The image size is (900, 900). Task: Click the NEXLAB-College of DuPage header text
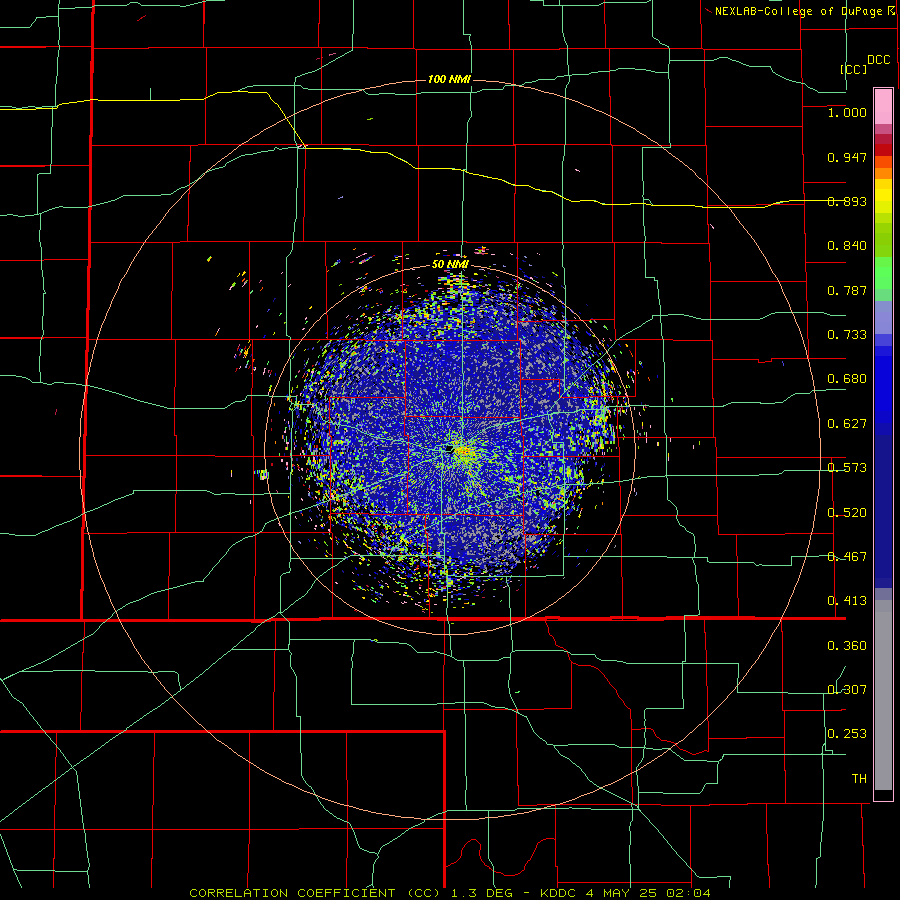tap(798, 11)
